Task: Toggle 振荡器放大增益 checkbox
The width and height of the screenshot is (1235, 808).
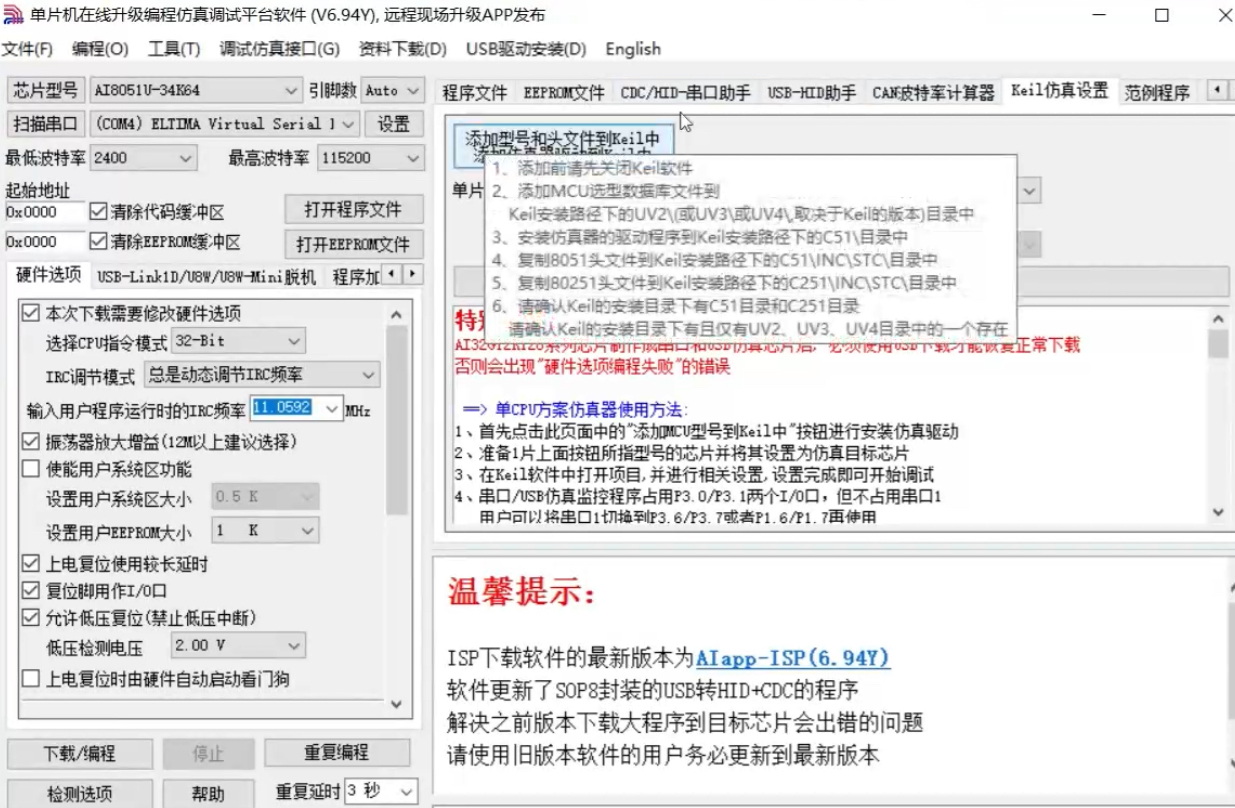Action: point(31,441)
